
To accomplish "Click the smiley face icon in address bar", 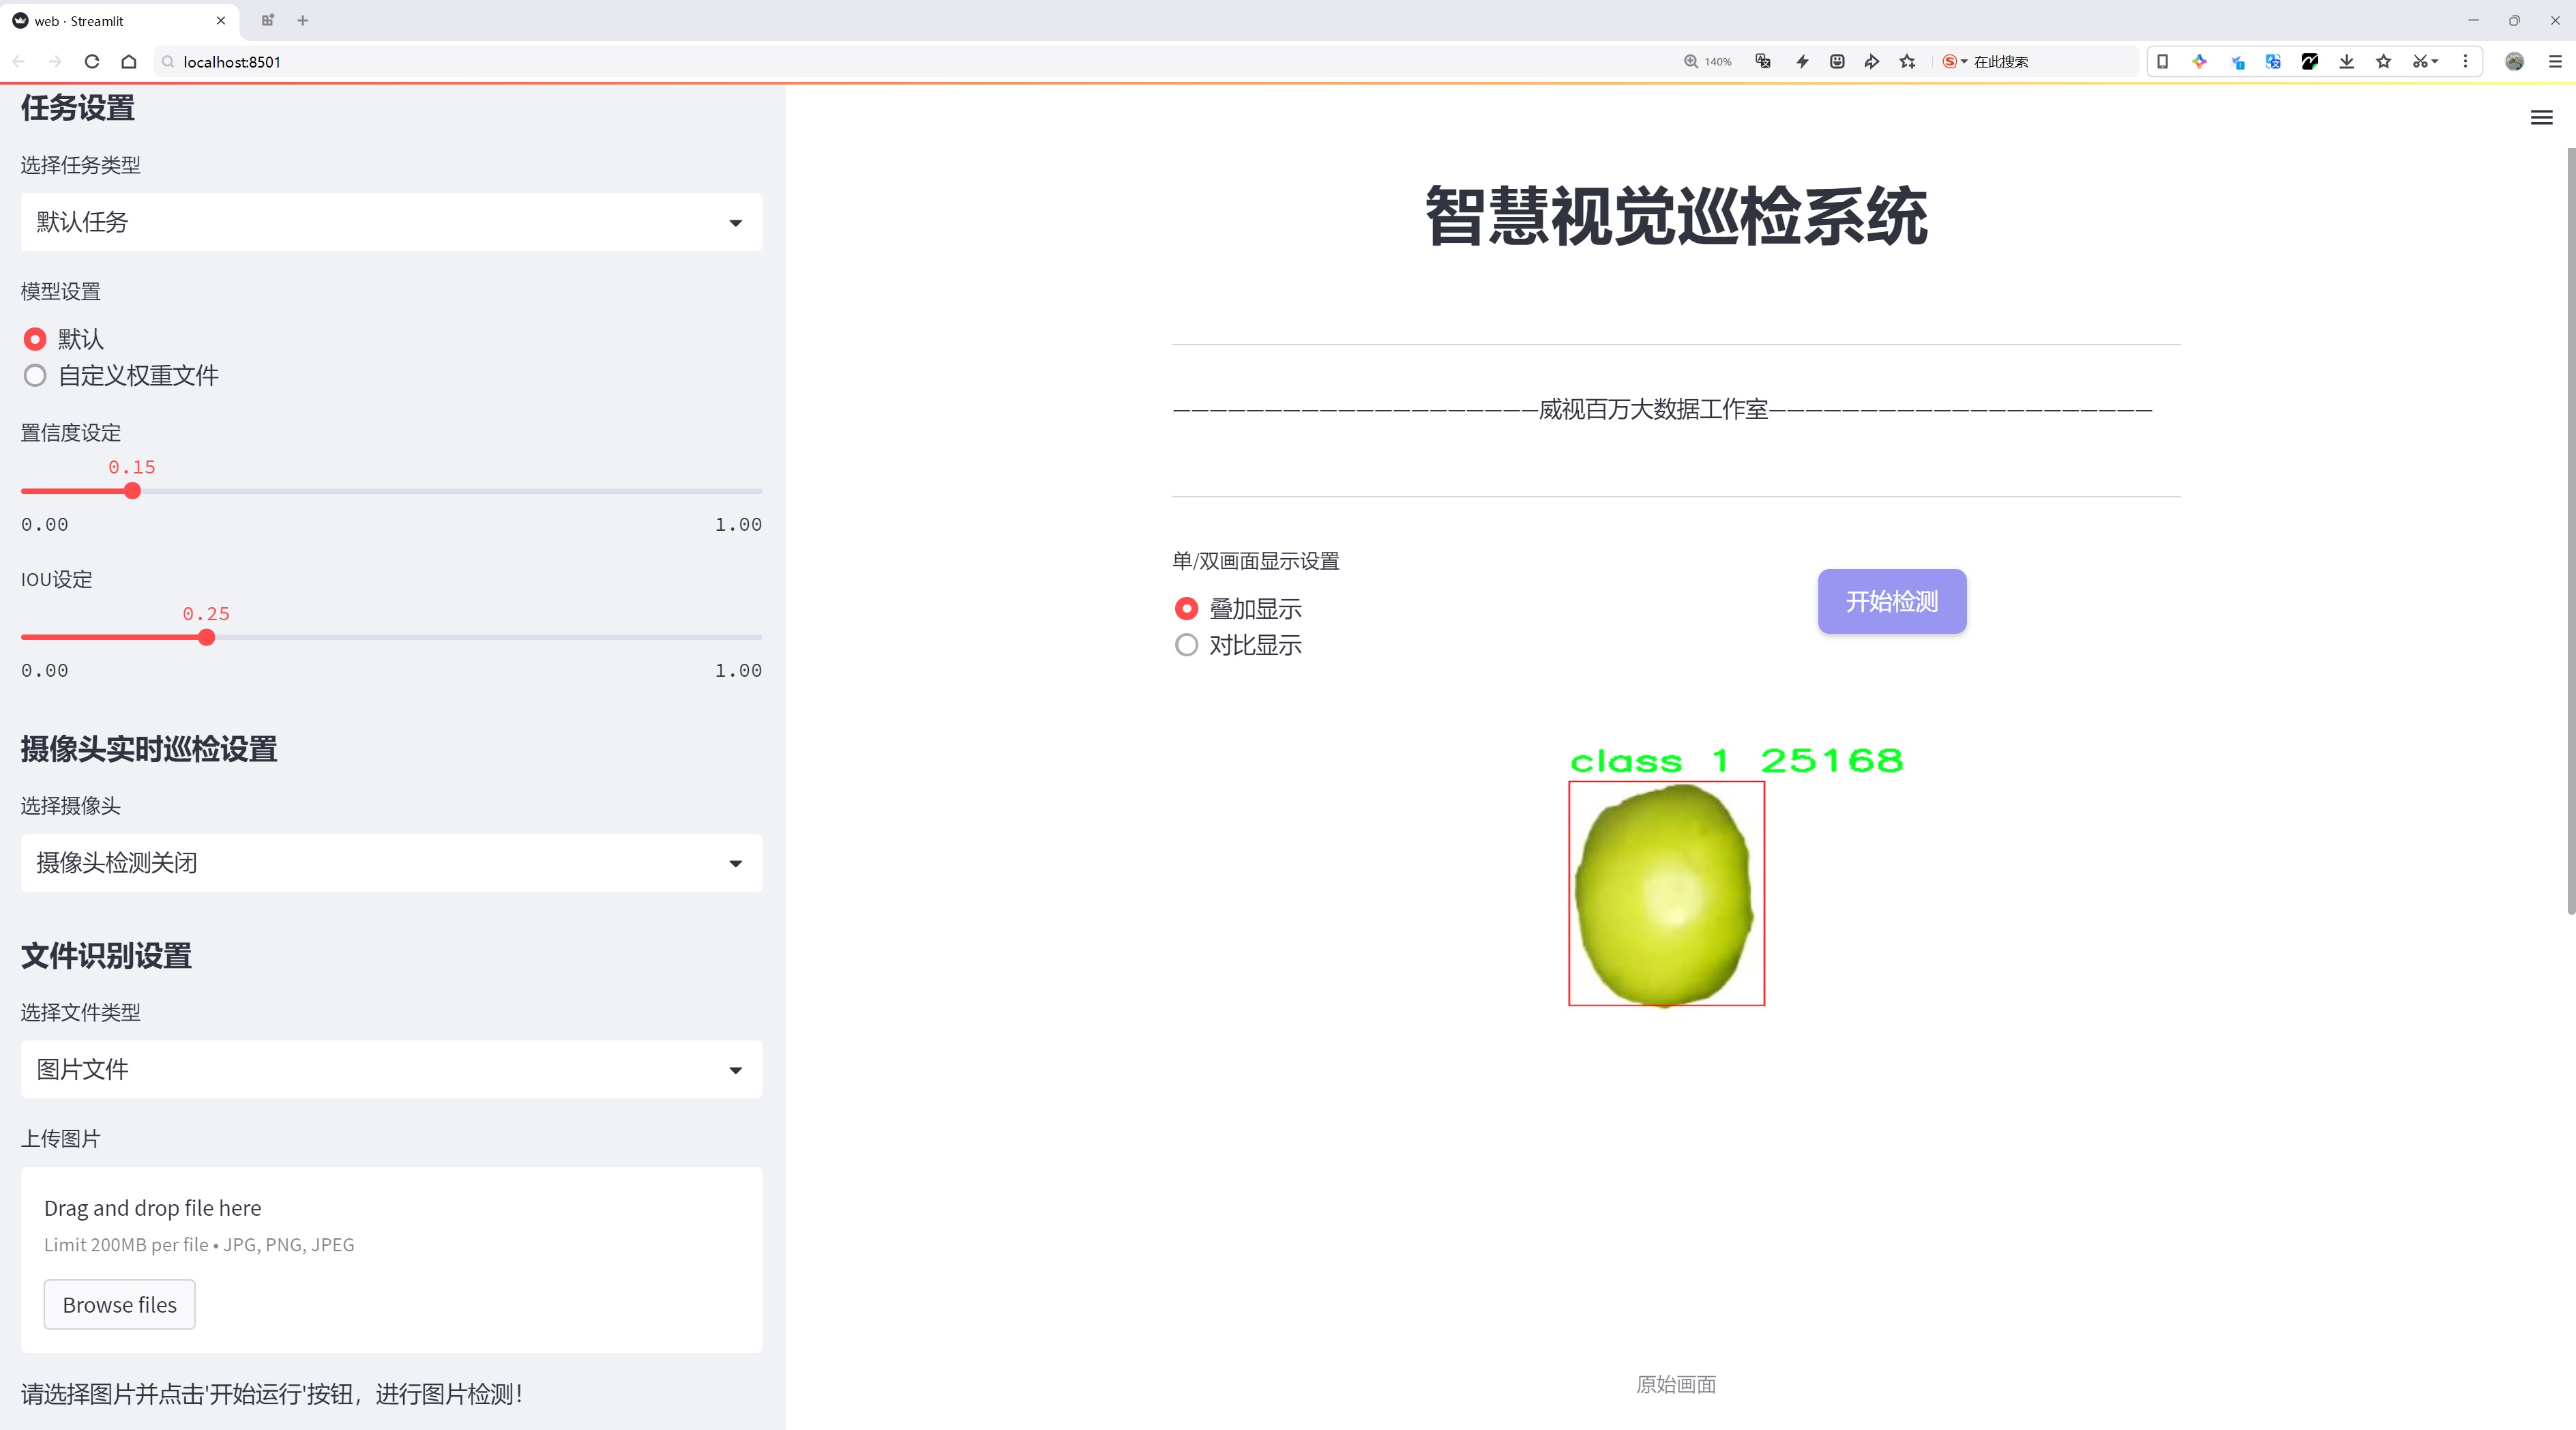I will pyautogui.click(x=1837, y=61).
